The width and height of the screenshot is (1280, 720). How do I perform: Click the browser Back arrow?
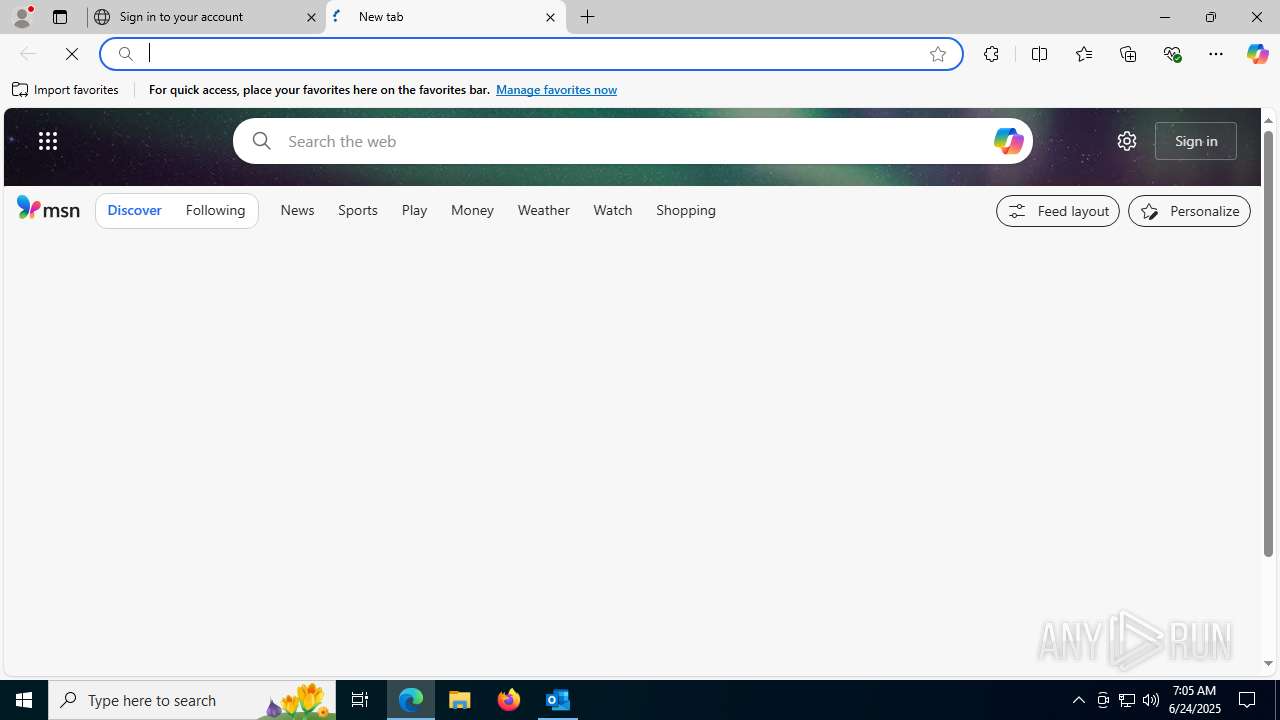pos(27,54)
